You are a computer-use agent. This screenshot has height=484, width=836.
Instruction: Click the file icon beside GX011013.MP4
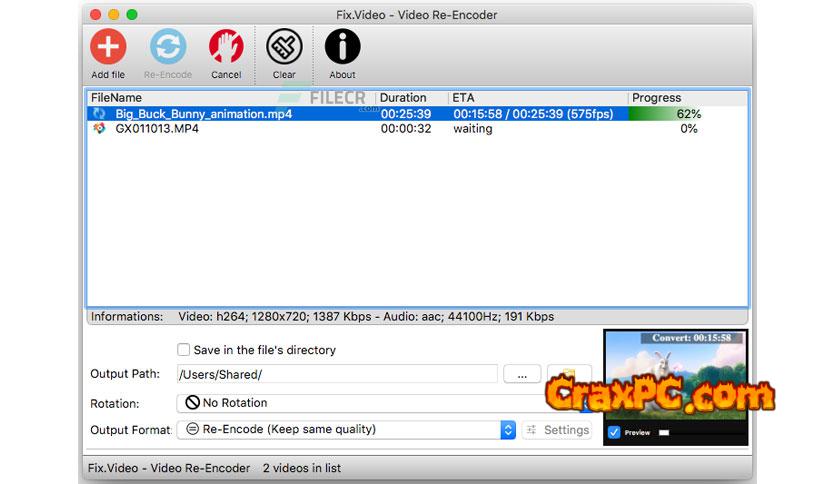99,128
